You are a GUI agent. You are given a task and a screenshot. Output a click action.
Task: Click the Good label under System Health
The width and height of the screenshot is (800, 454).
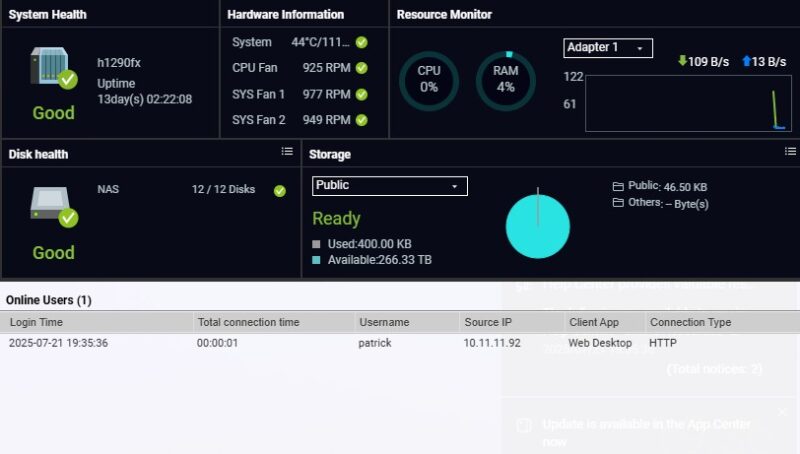pyautogui.click(x=54, y=113)
